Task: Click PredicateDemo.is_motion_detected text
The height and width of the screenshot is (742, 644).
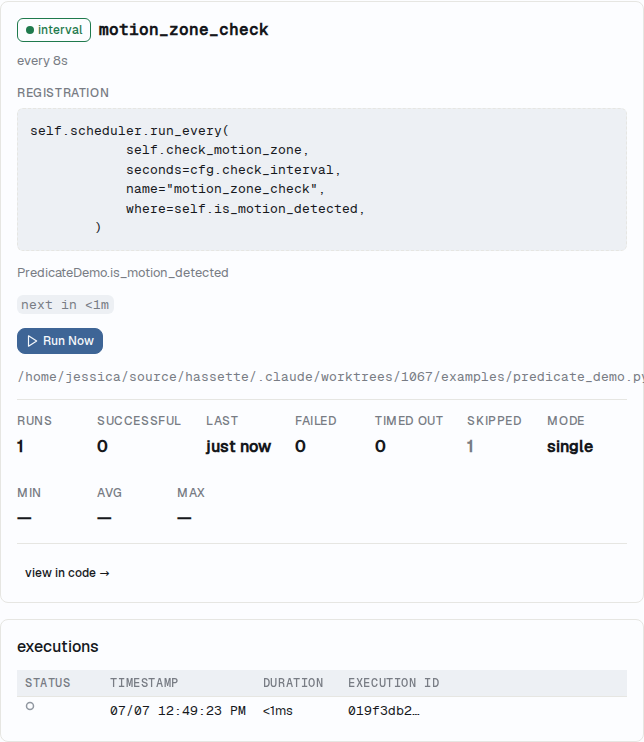Action: pos(123,273)
